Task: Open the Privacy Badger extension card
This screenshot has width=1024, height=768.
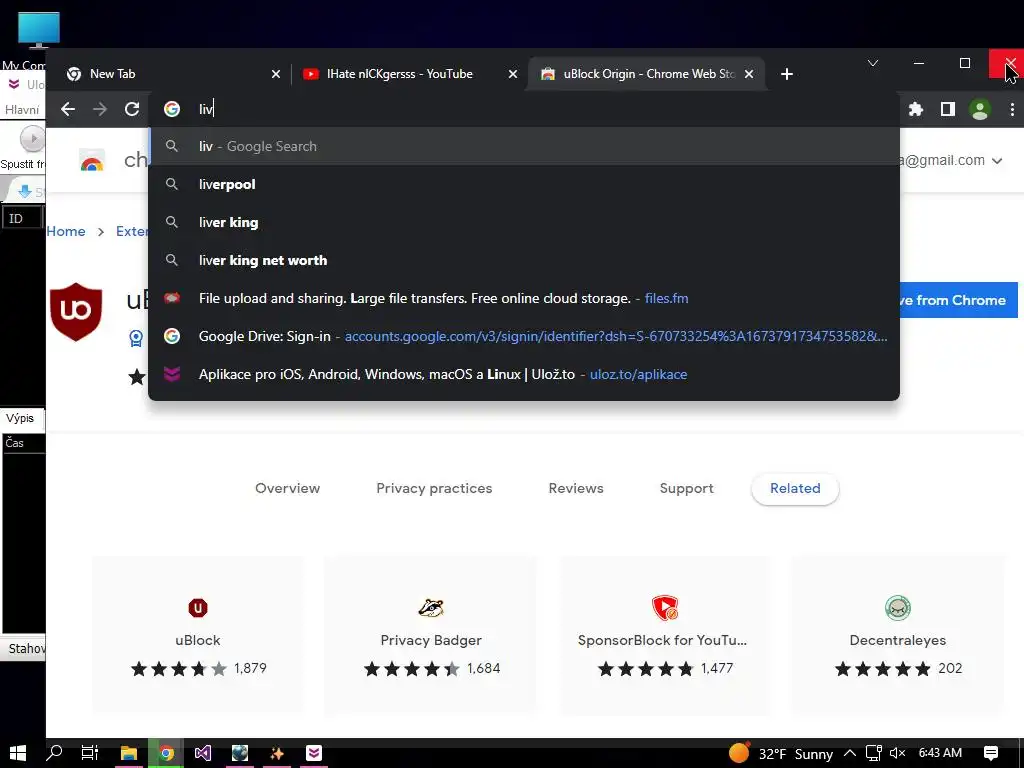Action: [431, 635]
